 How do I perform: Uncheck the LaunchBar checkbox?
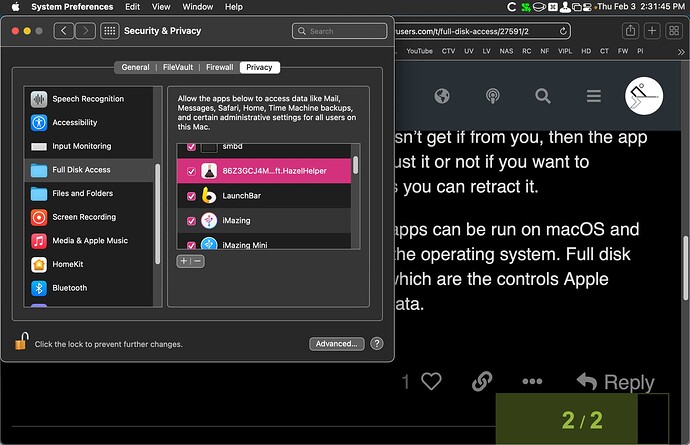(x=191, y=196)
